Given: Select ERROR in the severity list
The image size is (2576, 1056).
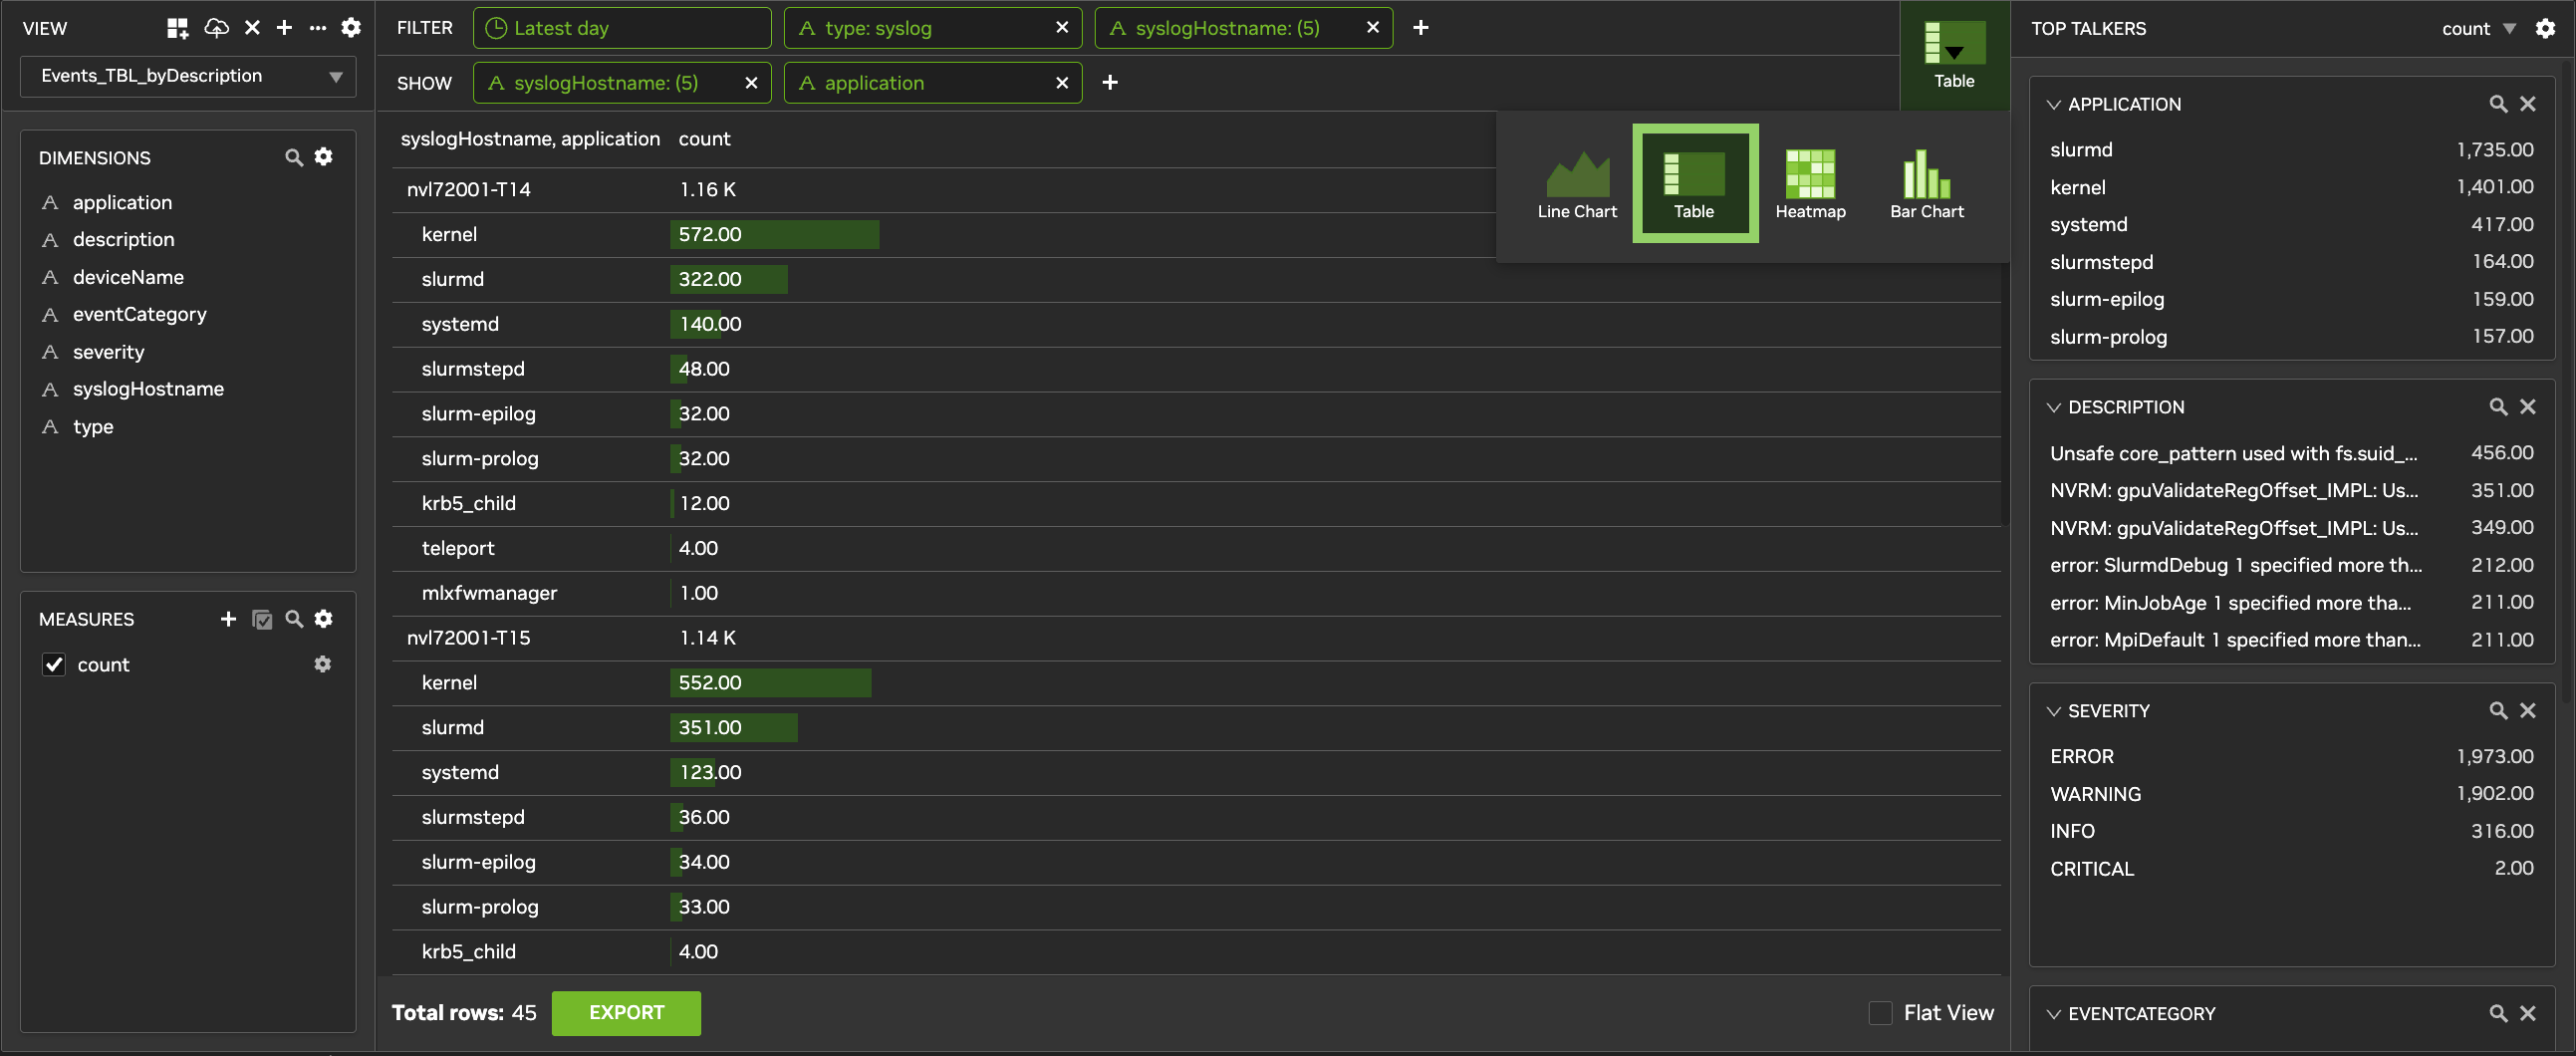Looking at the screenshot, I should pyautogui.click(x=2291, y=757).
